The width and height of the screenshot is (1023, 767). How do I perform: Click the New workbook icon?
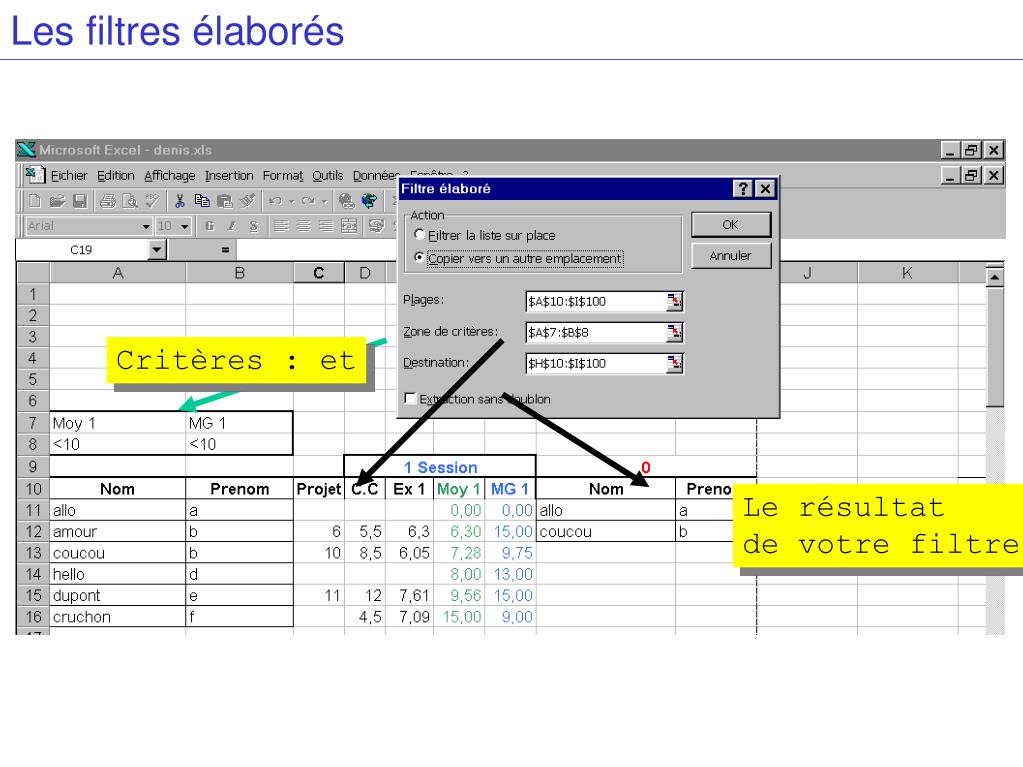coord(35,201)
